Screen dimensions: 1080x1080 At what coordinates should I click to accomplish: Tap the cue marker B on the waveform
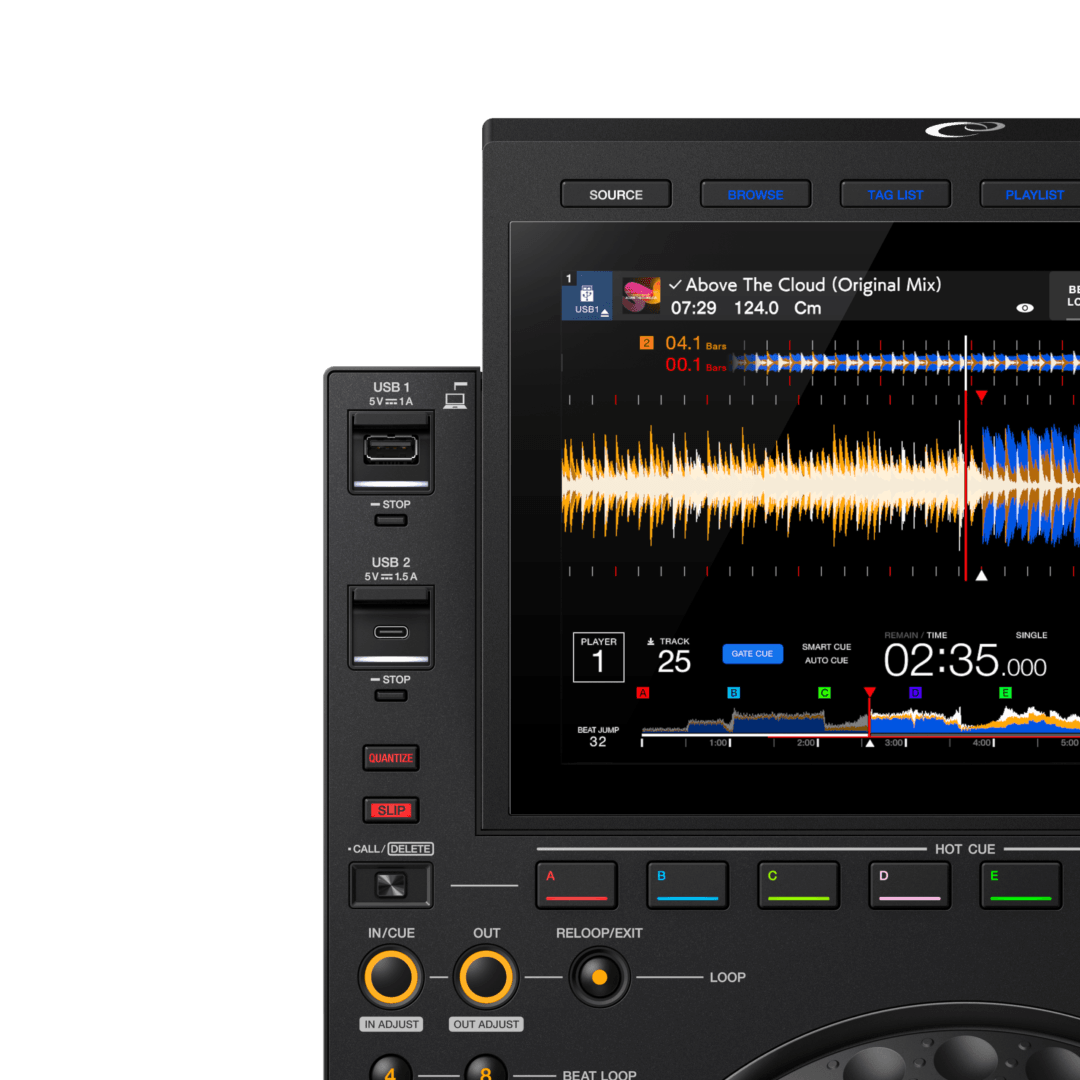733,692
